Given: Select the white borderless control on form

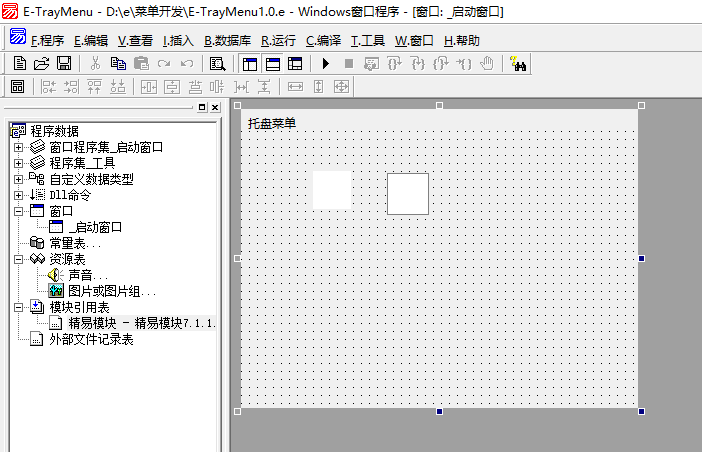Looking at the screenshot, I should [x=332, y=190].
